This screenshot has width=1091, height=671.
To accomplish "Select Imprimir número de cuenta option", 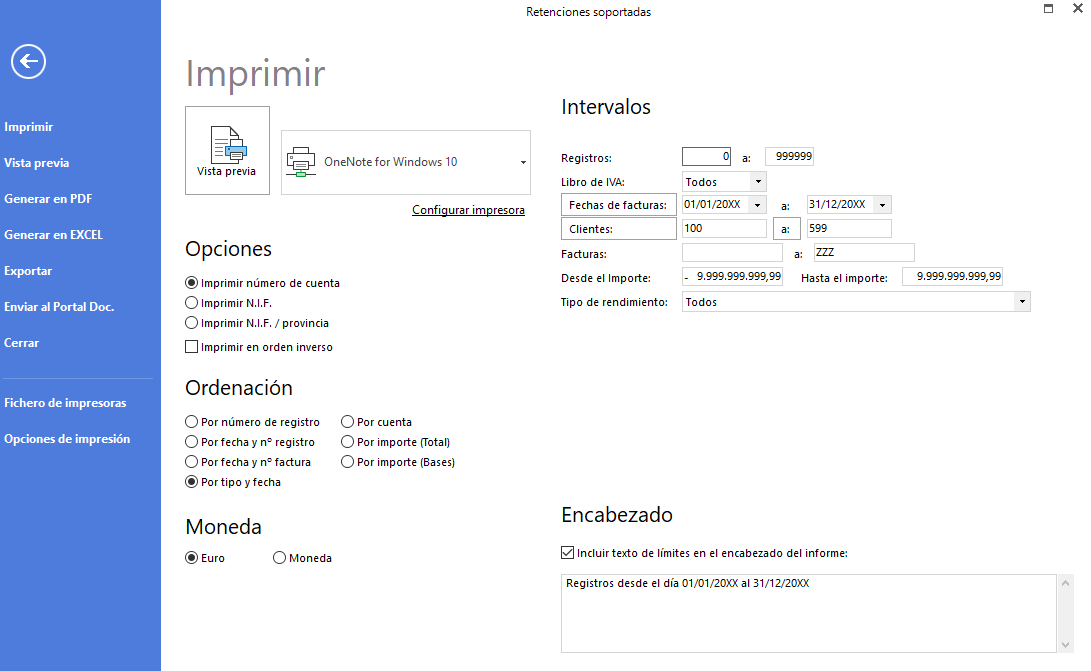I will pyautogui.click(x=191, y=283).
